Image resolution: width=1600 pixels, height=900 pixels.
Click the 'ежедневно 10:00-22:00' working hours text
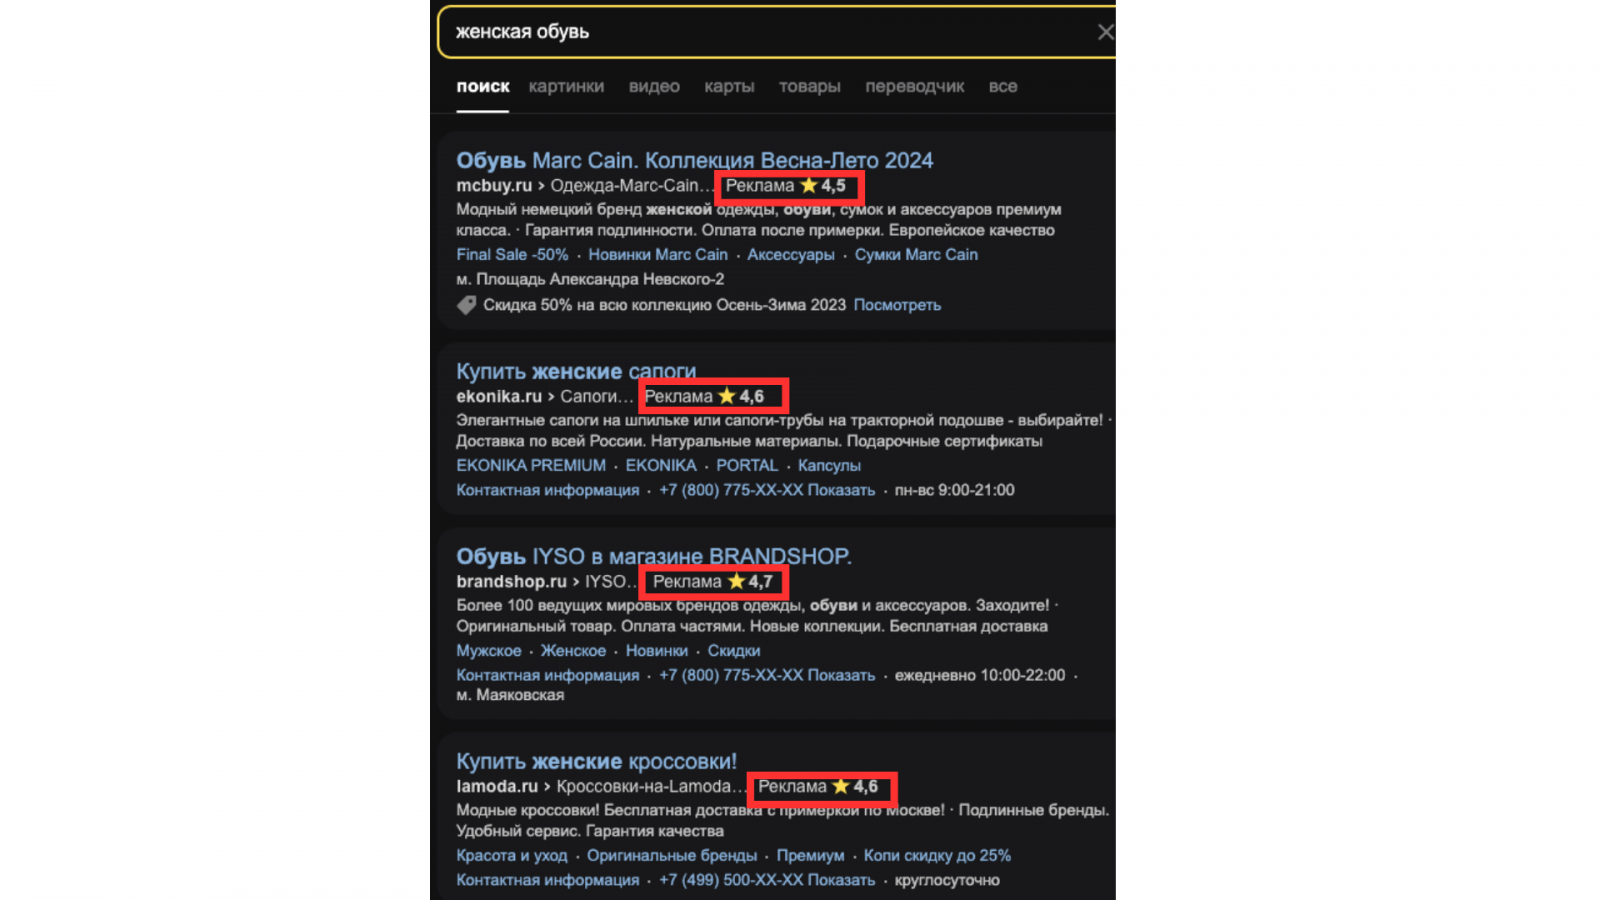tap(980, 675)
